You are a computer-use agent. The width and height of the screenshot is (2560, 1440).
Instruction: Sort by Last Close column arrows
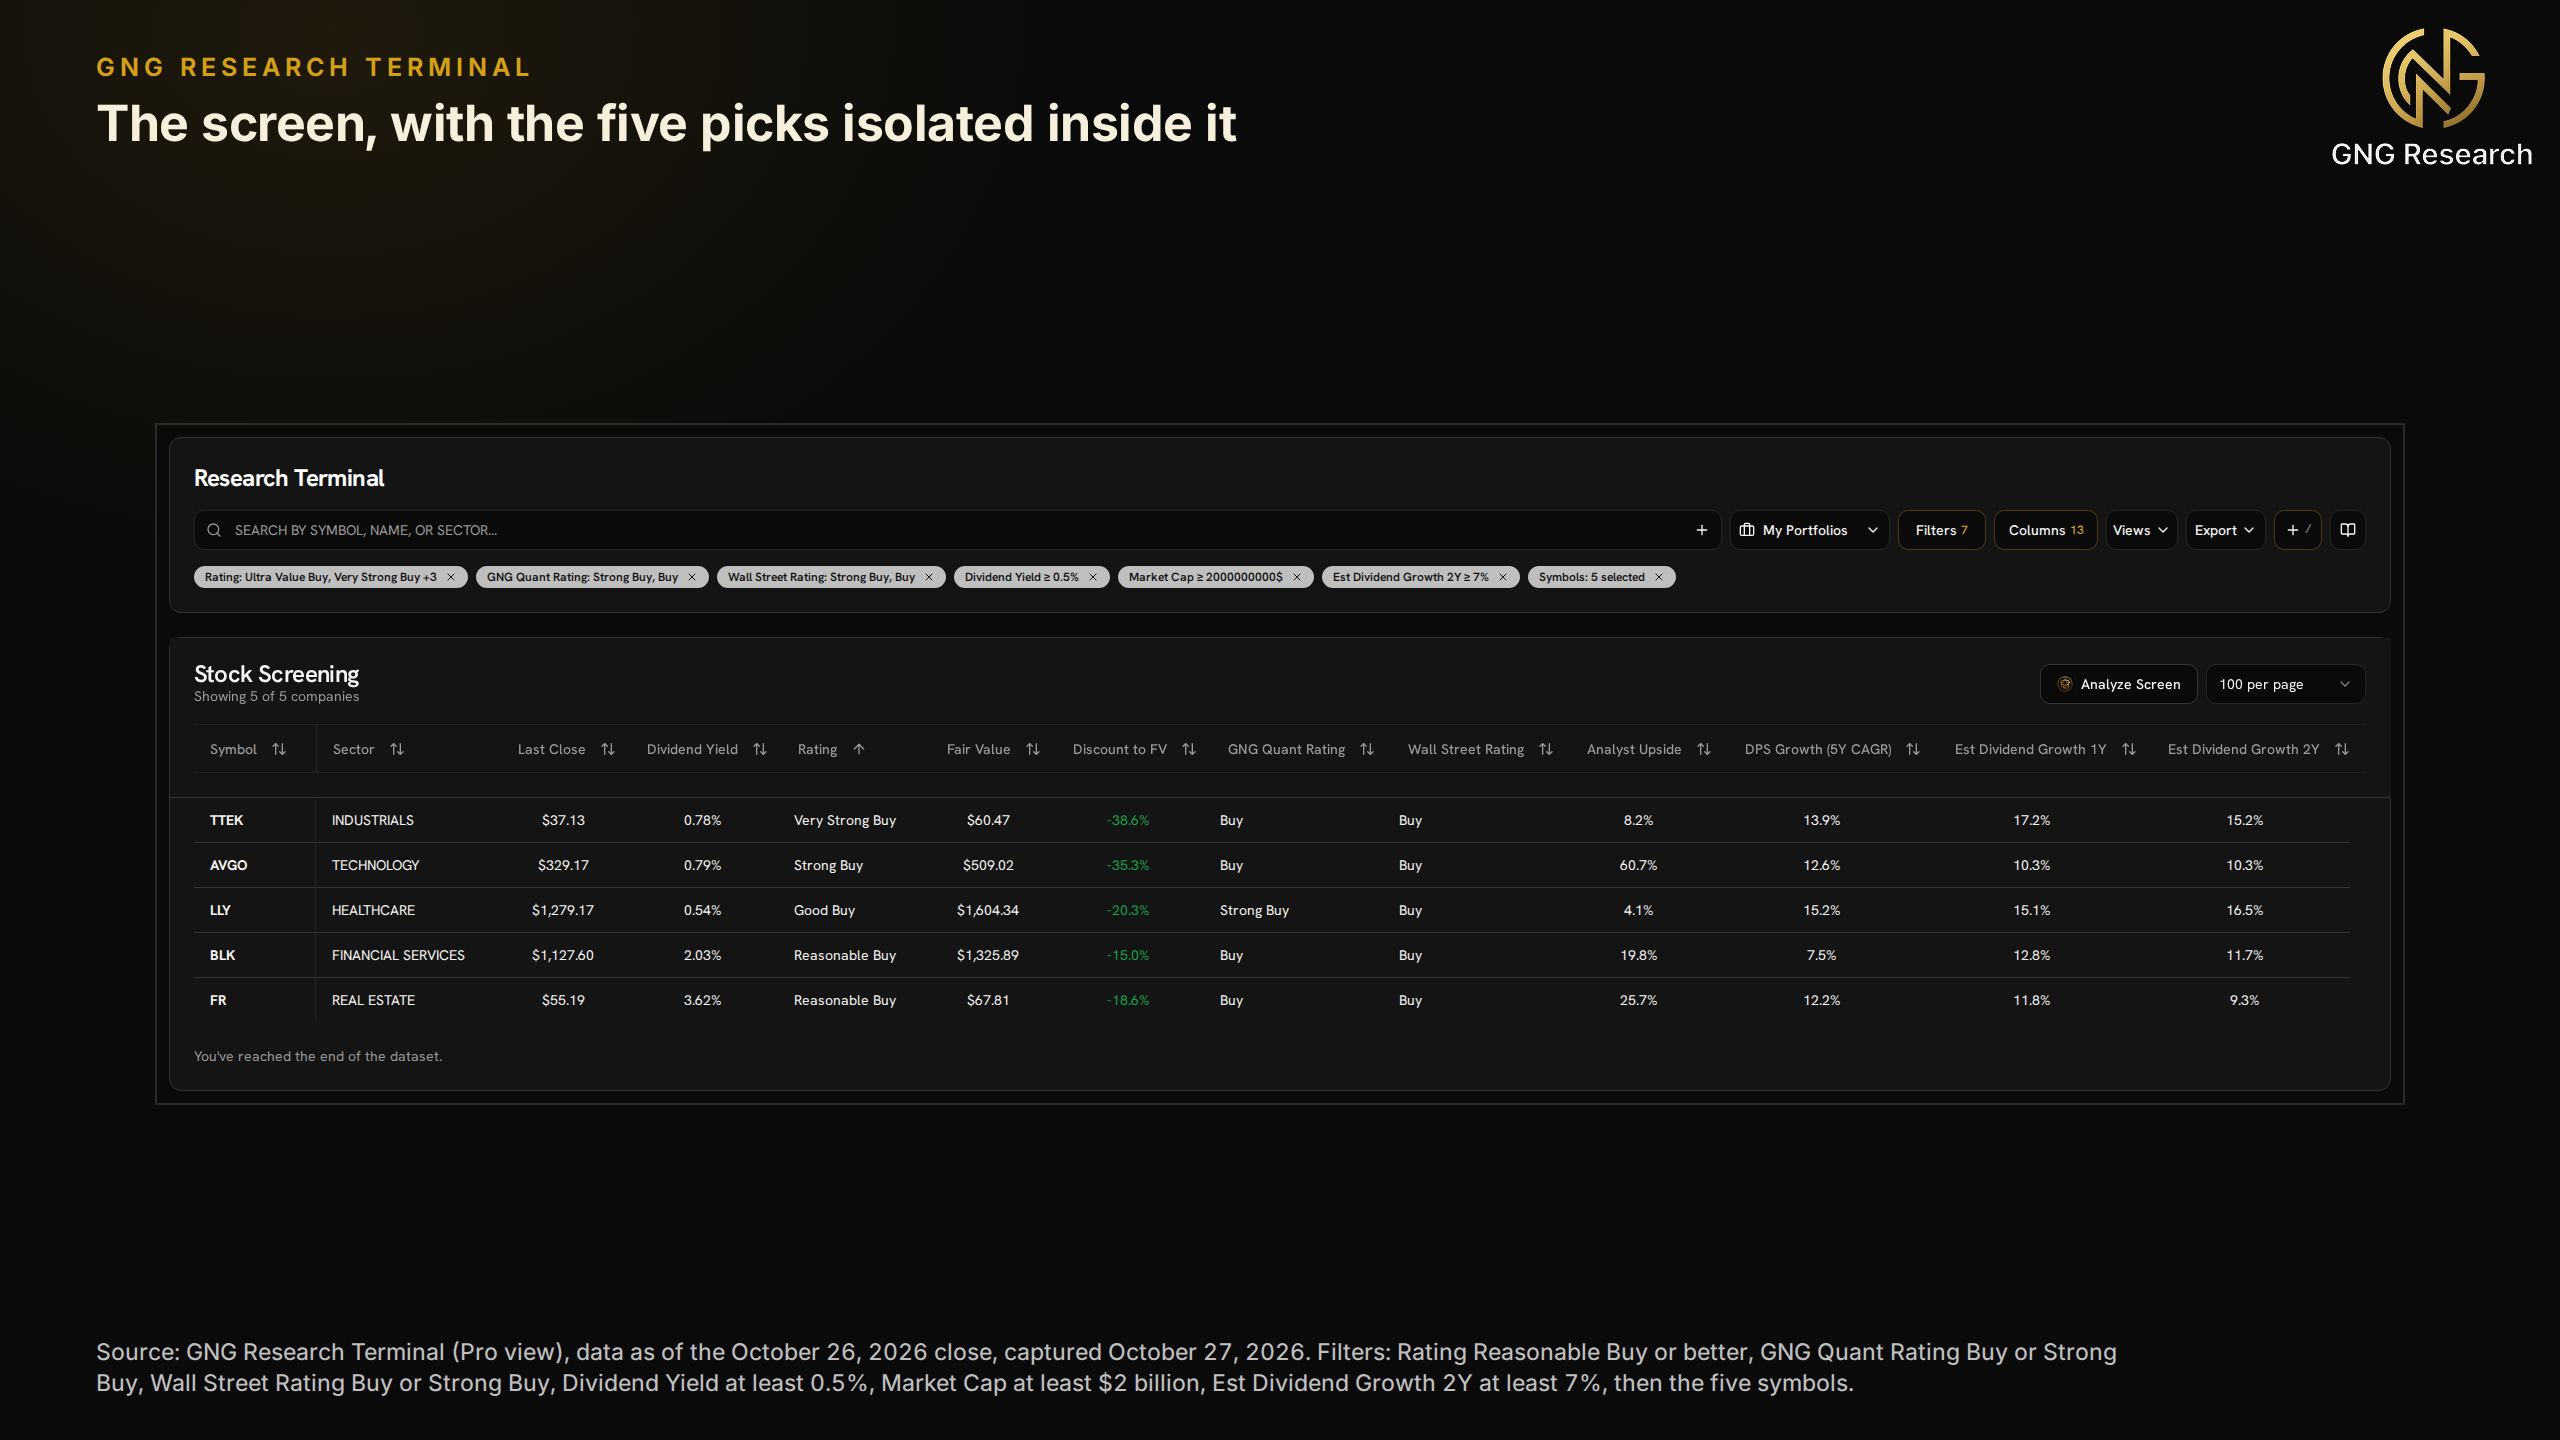(608, 749)
